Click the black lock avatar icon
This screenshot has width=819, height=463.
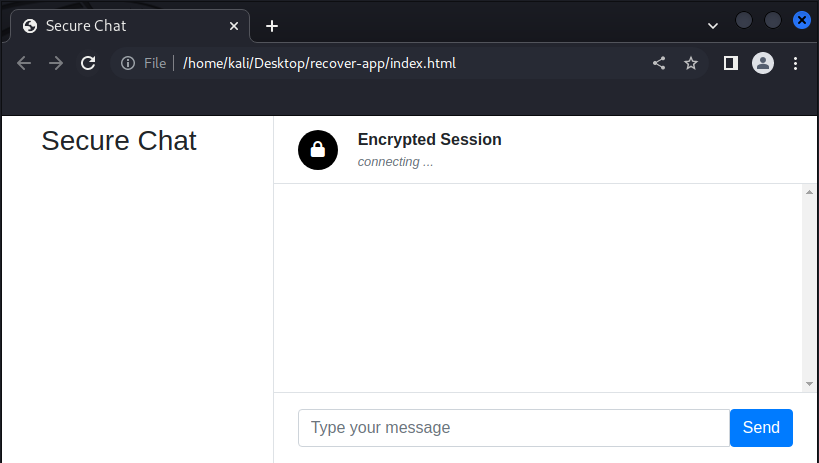pyautogui.click(x=318, y=150)
